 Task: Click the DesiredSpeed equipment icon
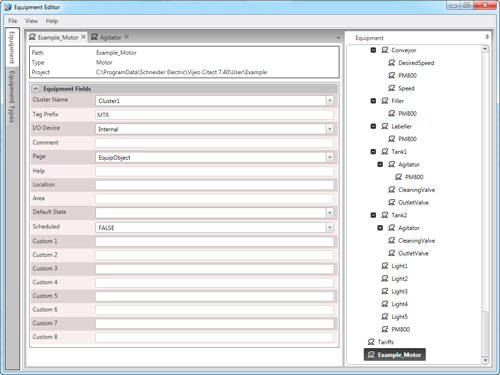click(x=391, y=63)
